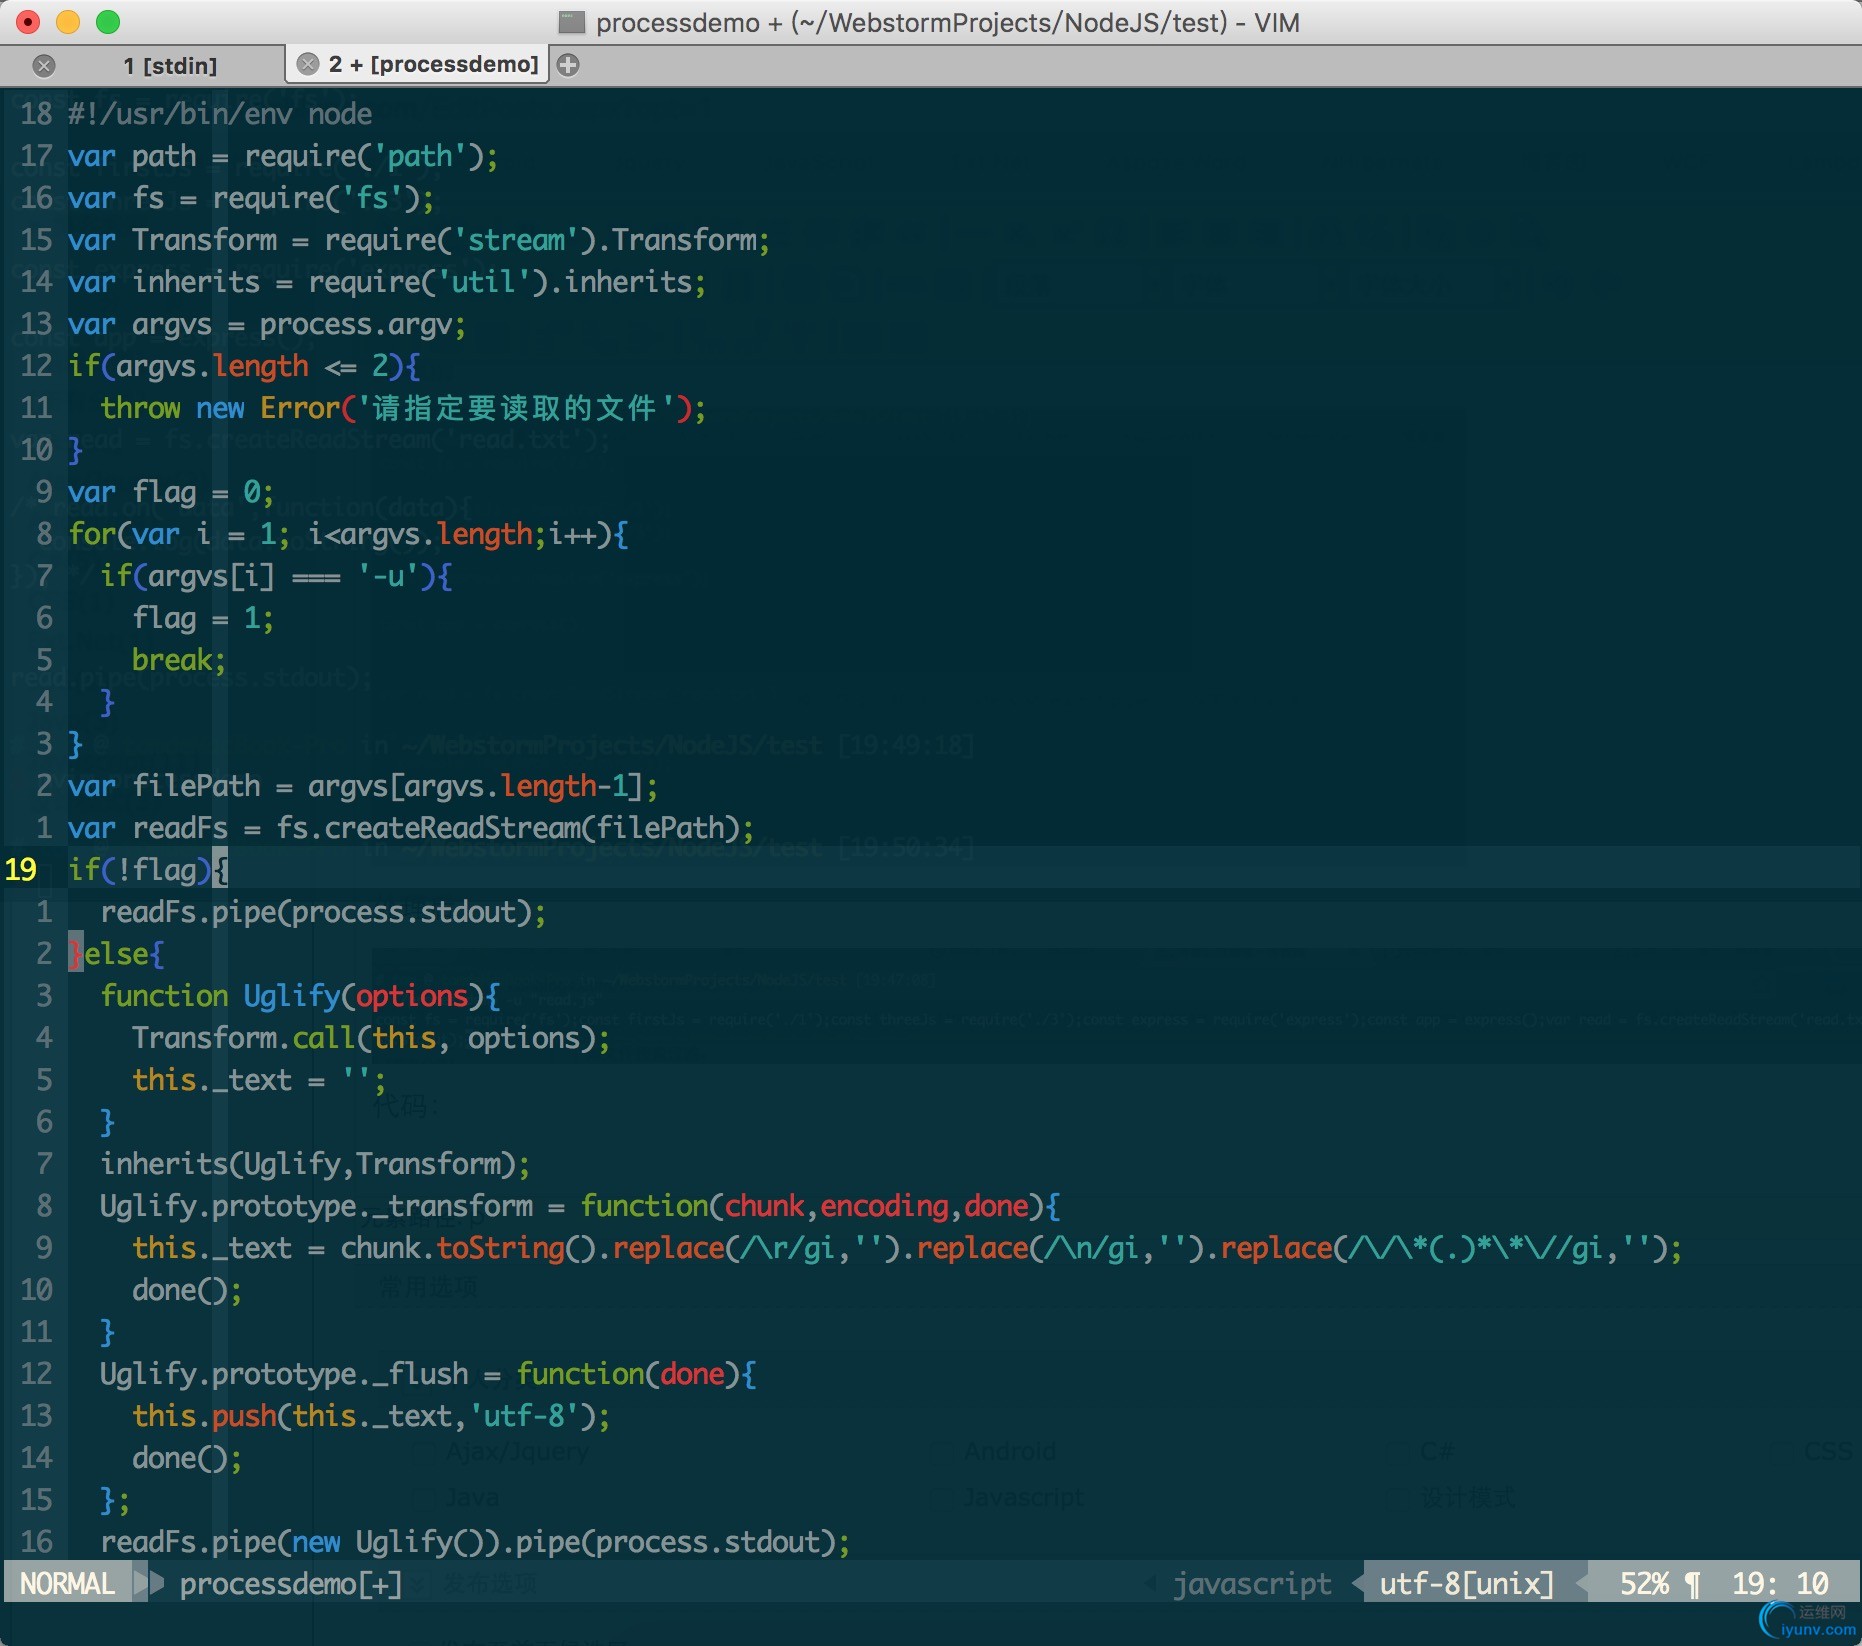1862x1646 pixels.
Task: Click the 'var flag = 0;' line
Action: click(171, 492)
